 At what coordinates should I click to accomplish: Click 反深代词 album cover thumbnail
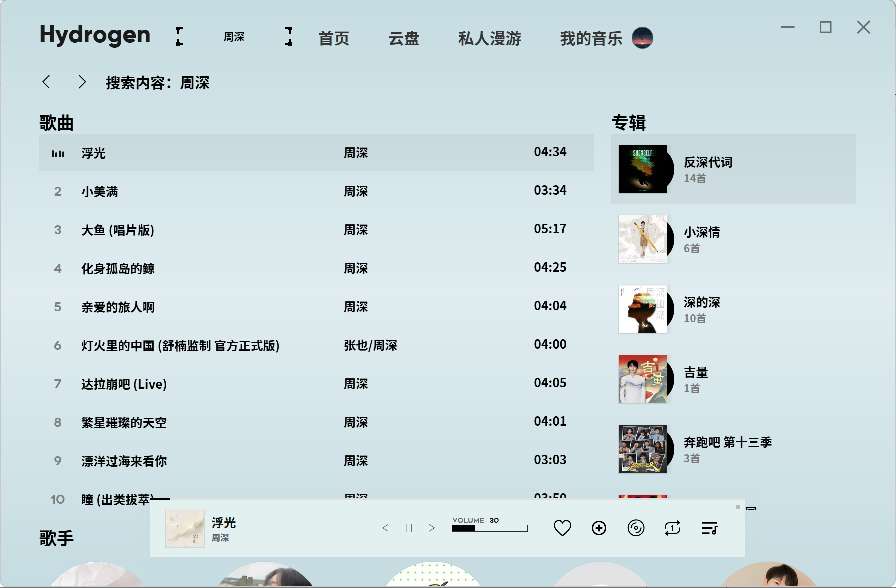(643, 169)
